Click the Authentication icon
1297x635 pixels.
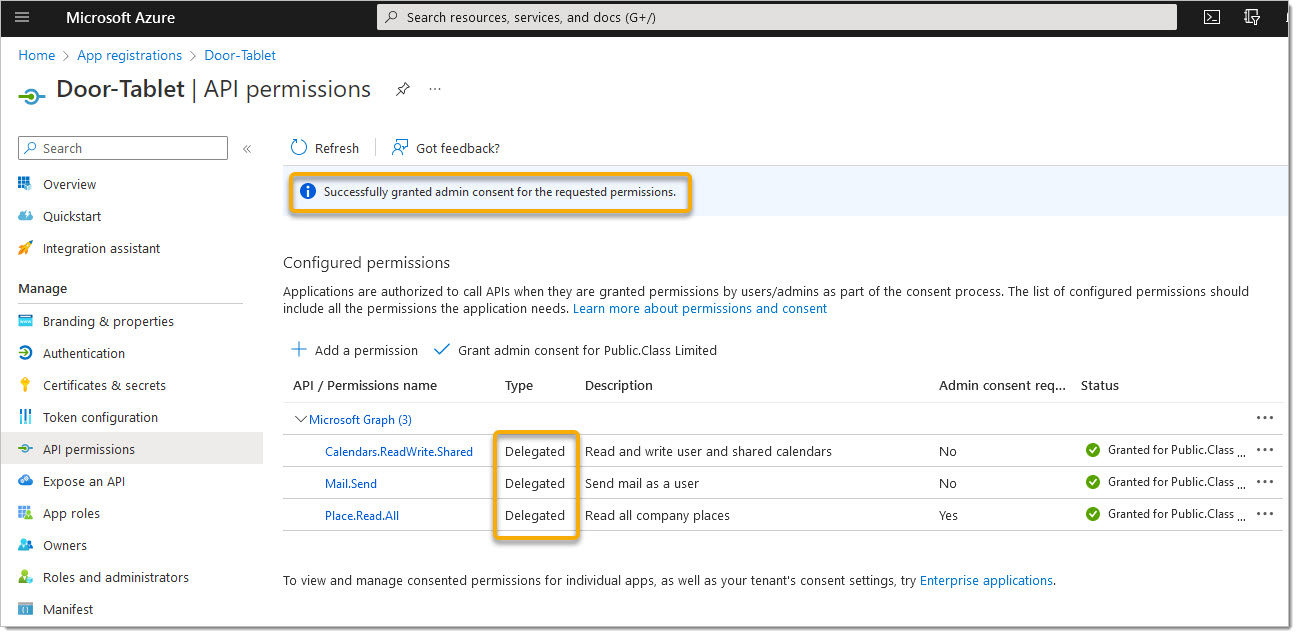pyautogui.click(x=25, y=353)
